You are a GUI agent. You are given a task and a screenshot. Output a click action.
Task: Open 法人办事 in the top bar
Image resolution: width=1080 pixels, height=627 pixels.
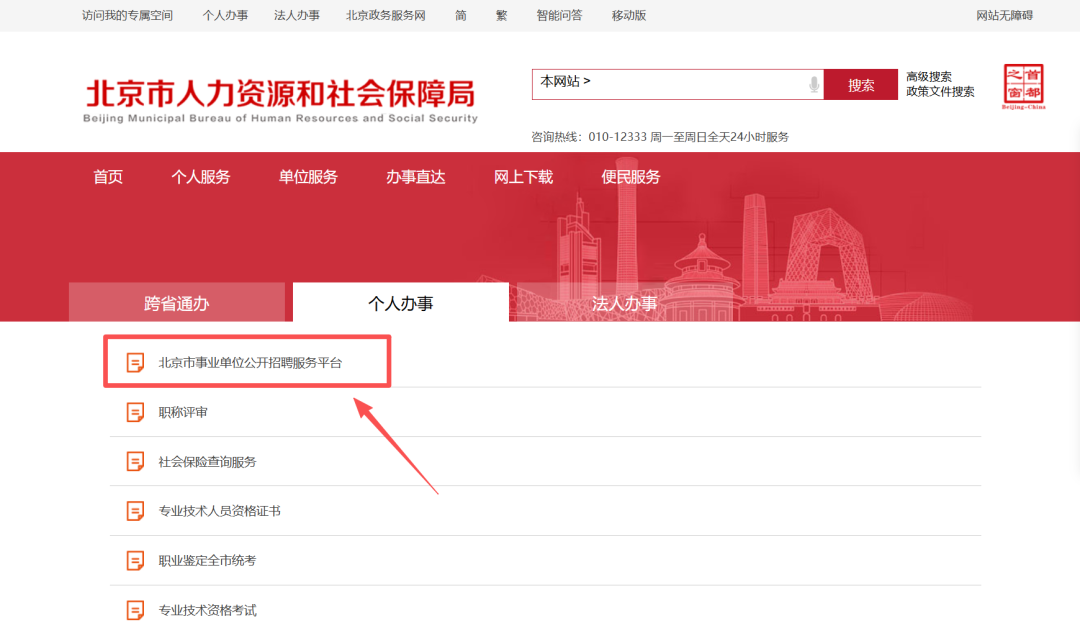pyautogui.click(x=297, y=15)
